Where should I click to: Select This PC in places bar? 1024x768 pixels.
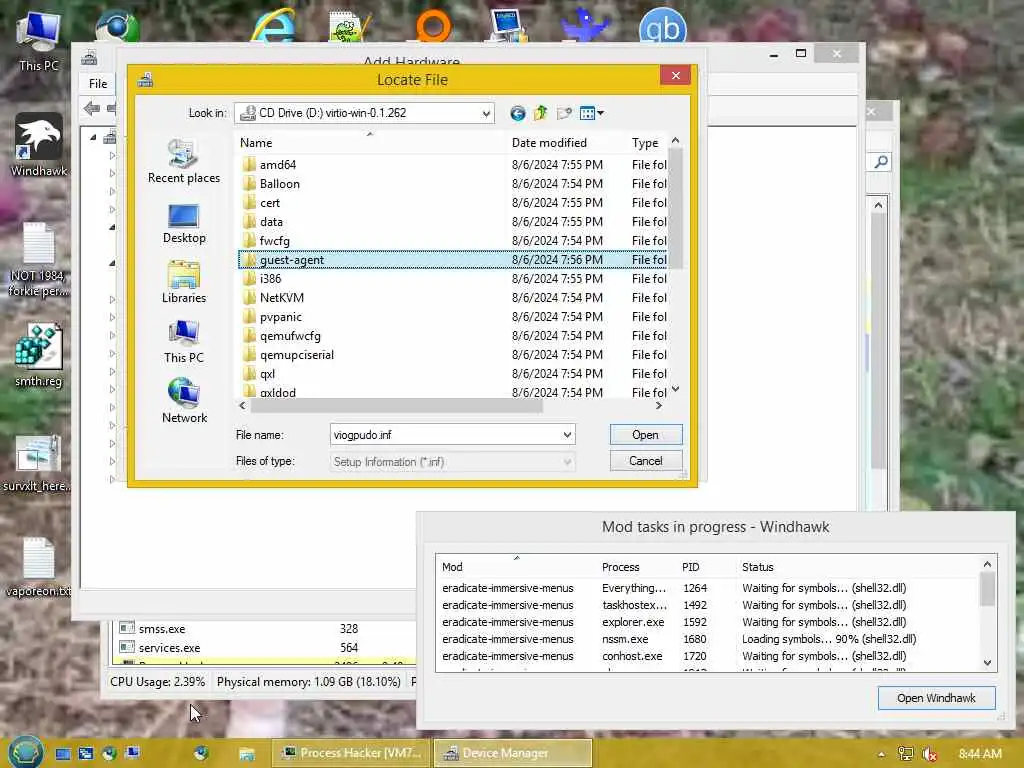coord(184,342)
